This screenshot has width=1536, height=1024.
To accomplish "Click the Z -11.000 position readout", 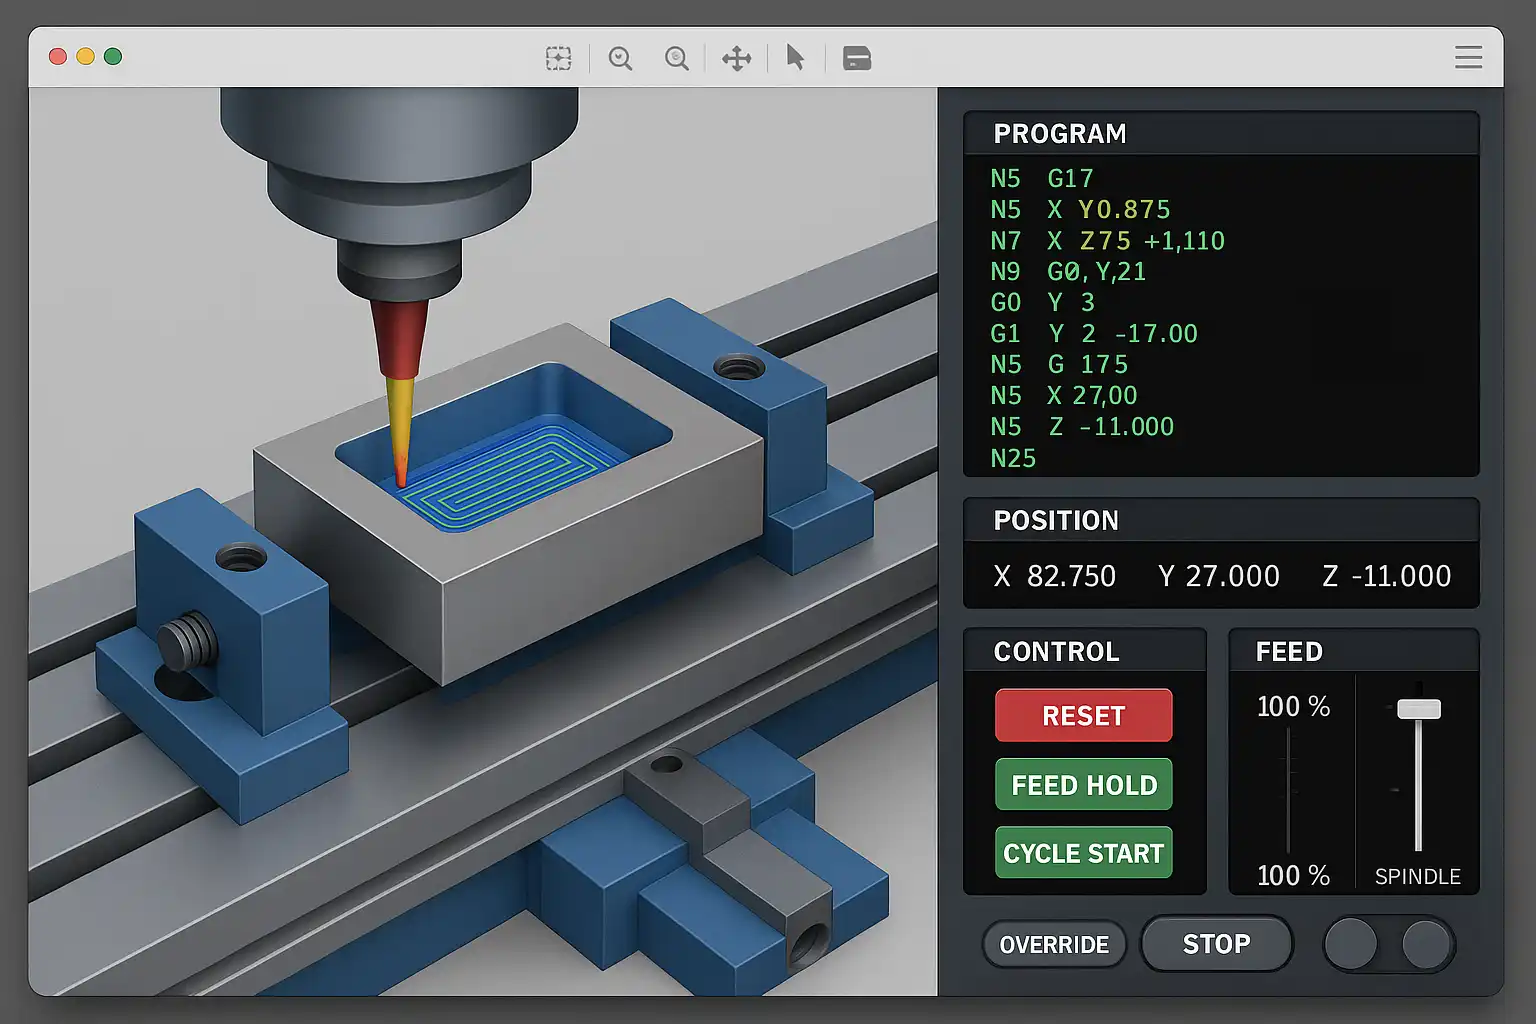I will (1386, 576).
